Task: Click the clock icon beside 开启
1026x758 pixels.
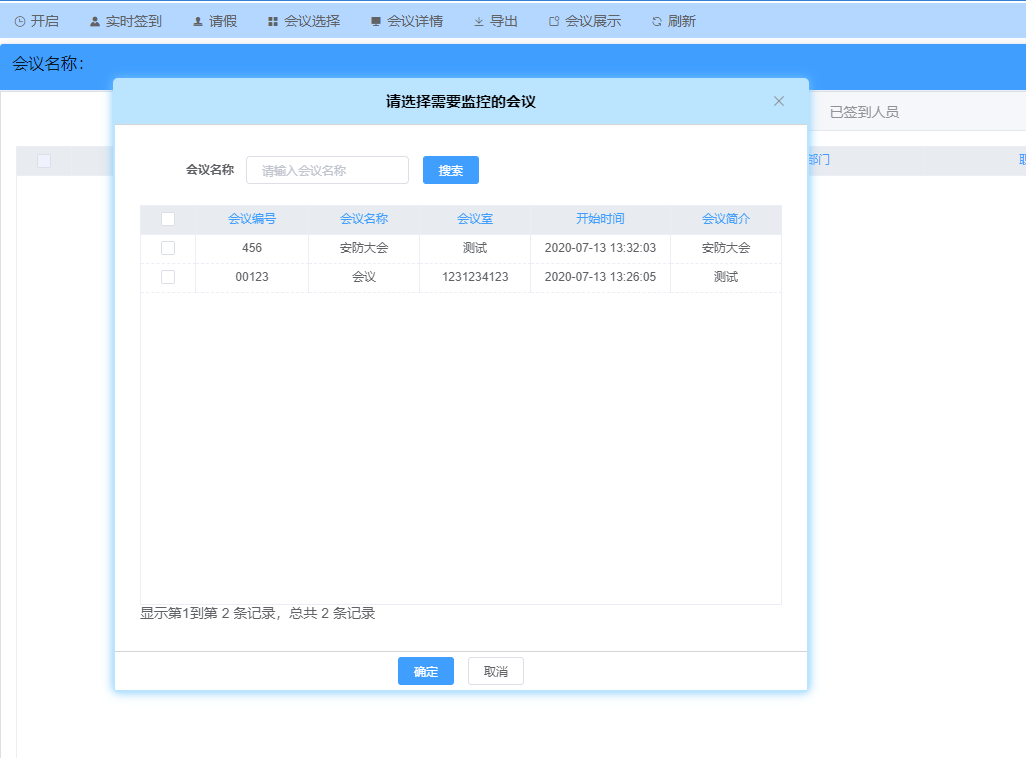Action: pyautogui.click(x=20, y=21)
